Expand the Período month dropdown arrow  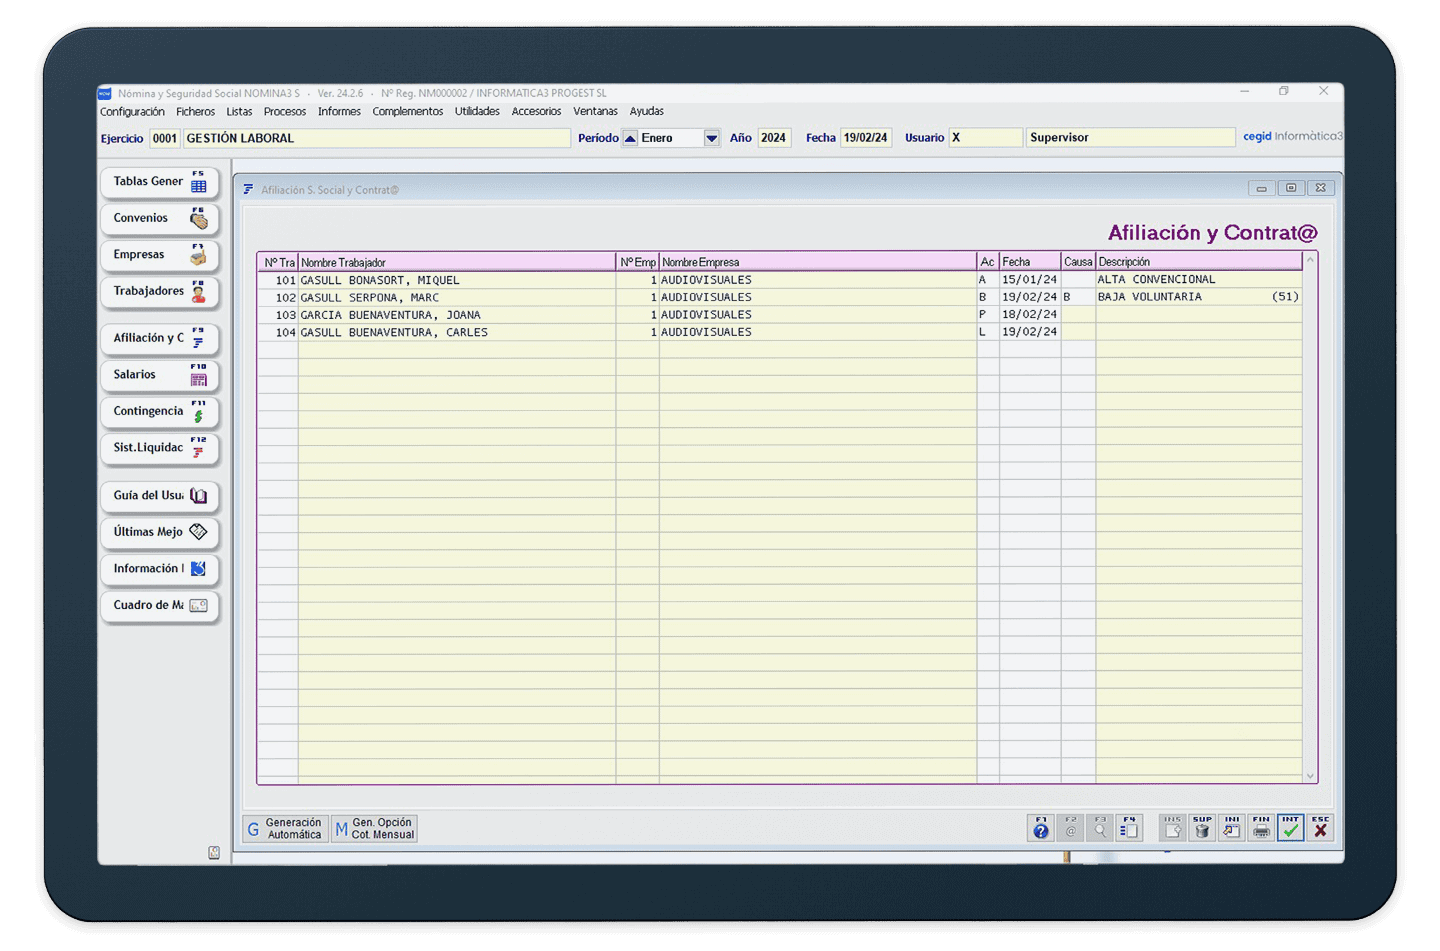711,138
